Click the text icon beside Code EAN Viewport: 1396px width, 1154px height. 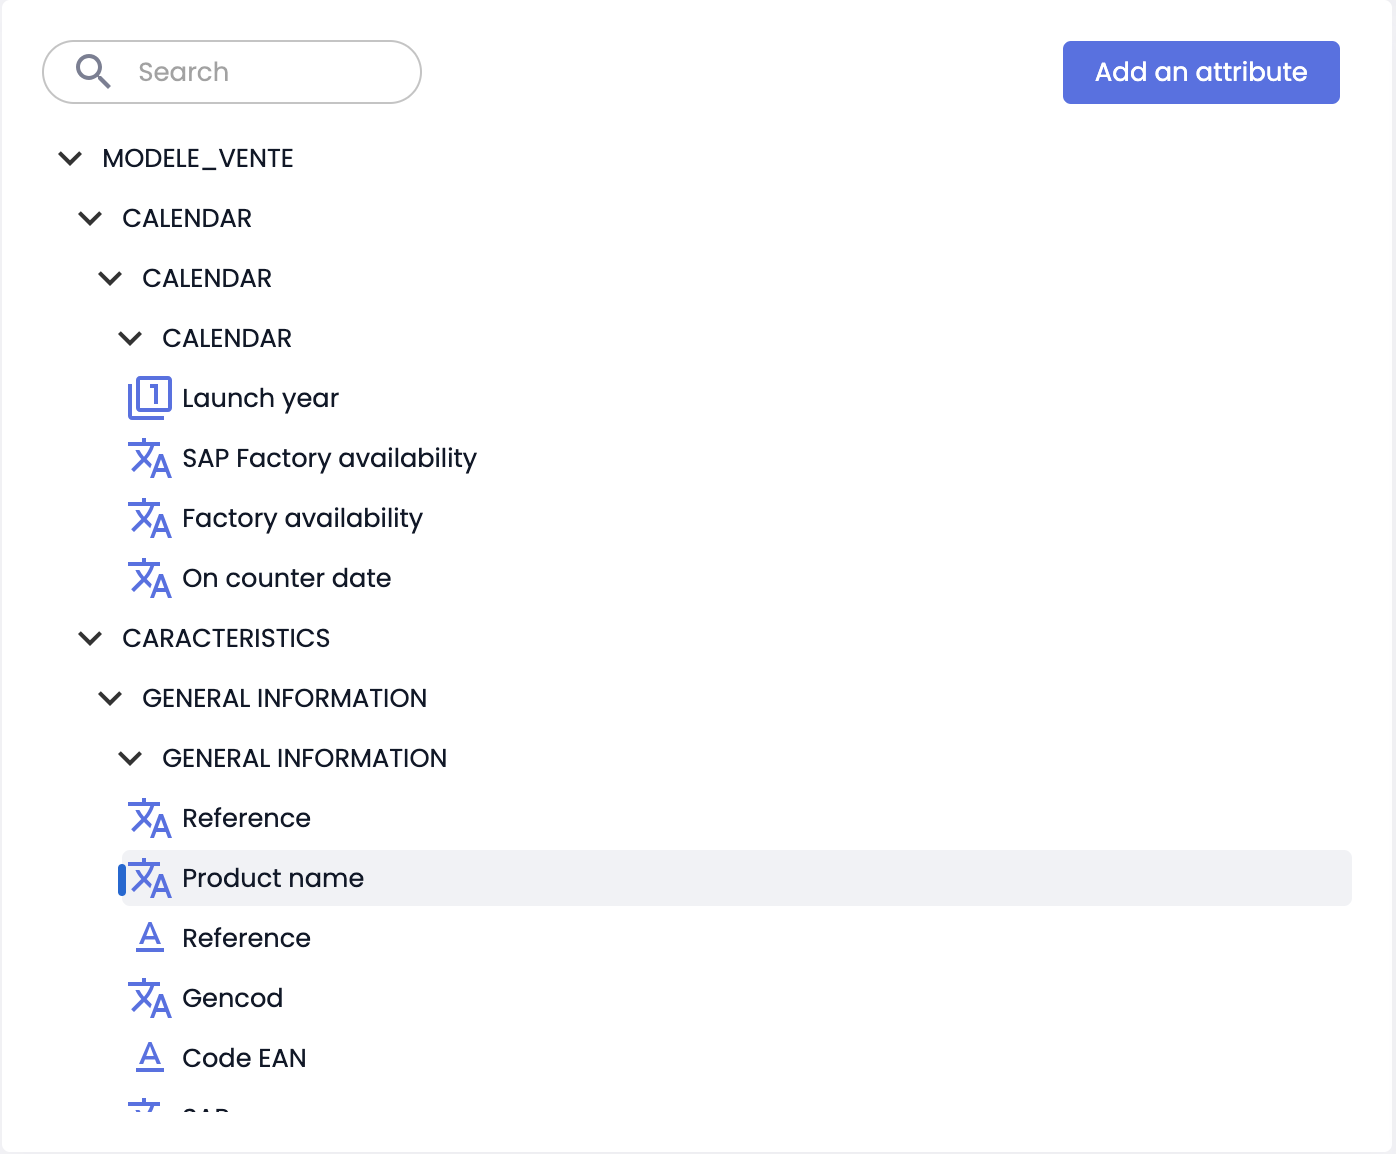click(x=150, y=1056)
